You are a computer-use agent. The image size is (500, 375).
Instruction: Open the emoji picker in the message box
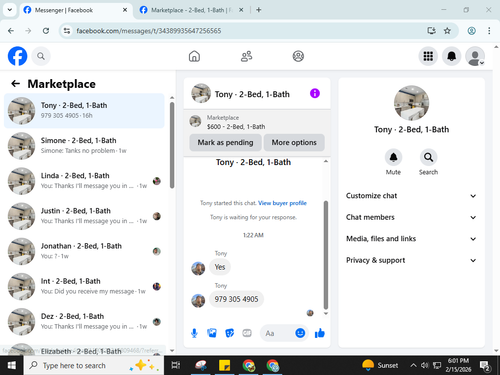click(x=300, y=333)
